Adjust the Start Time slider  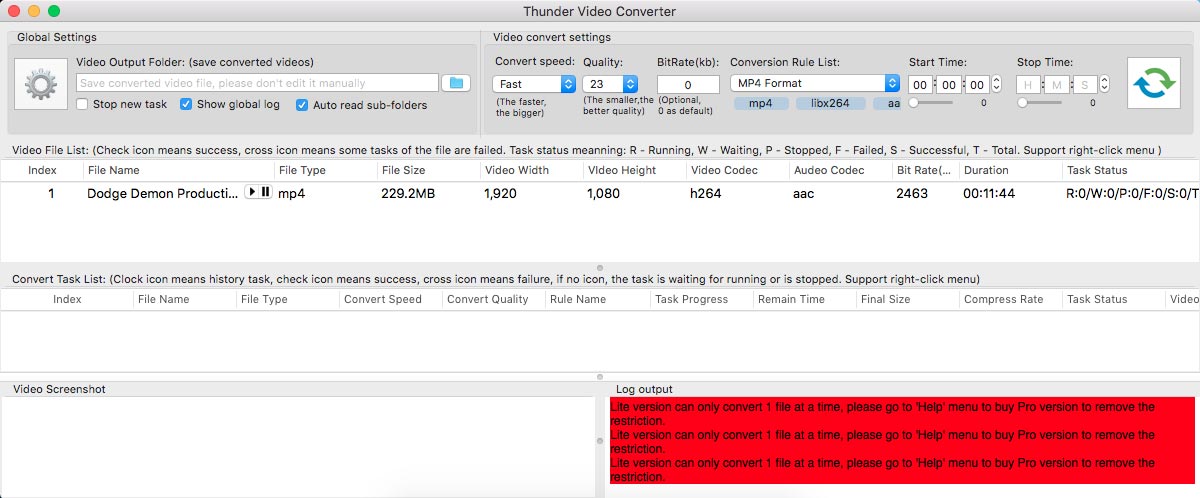click(x=914, y=102)
